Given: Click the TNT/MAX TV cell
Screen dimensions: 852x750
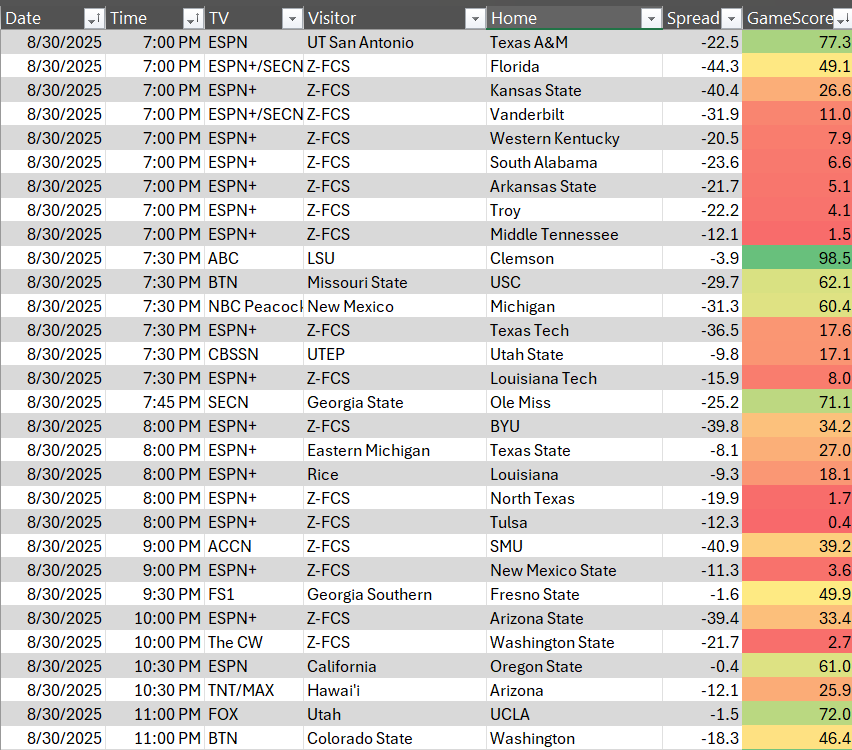Looking at the screenshot, I should (254, 690).
